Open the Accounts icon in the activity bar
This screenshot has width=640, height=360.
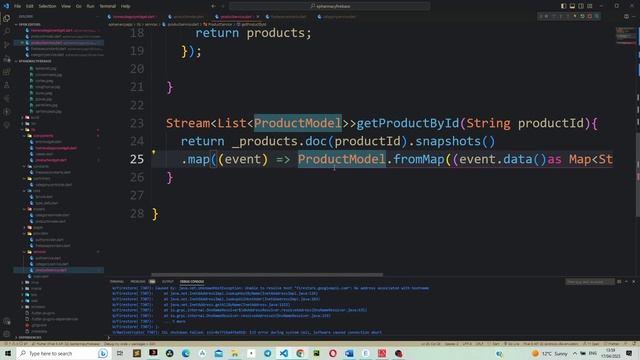(7, 321)
